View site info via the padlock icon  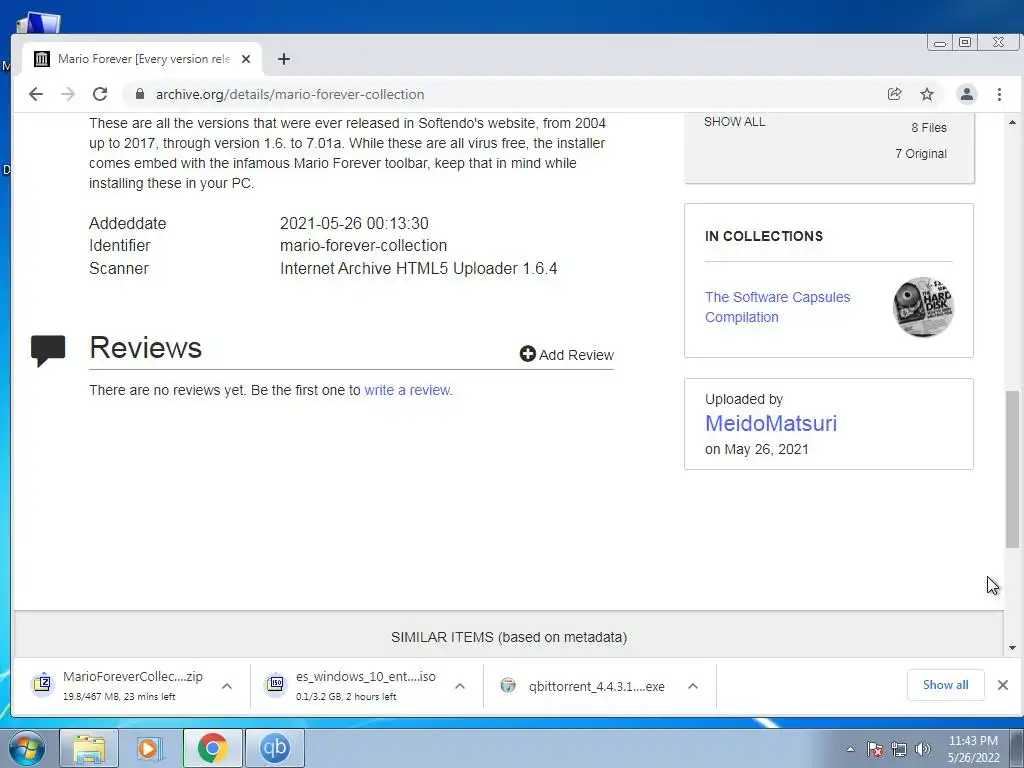(139, 94)
